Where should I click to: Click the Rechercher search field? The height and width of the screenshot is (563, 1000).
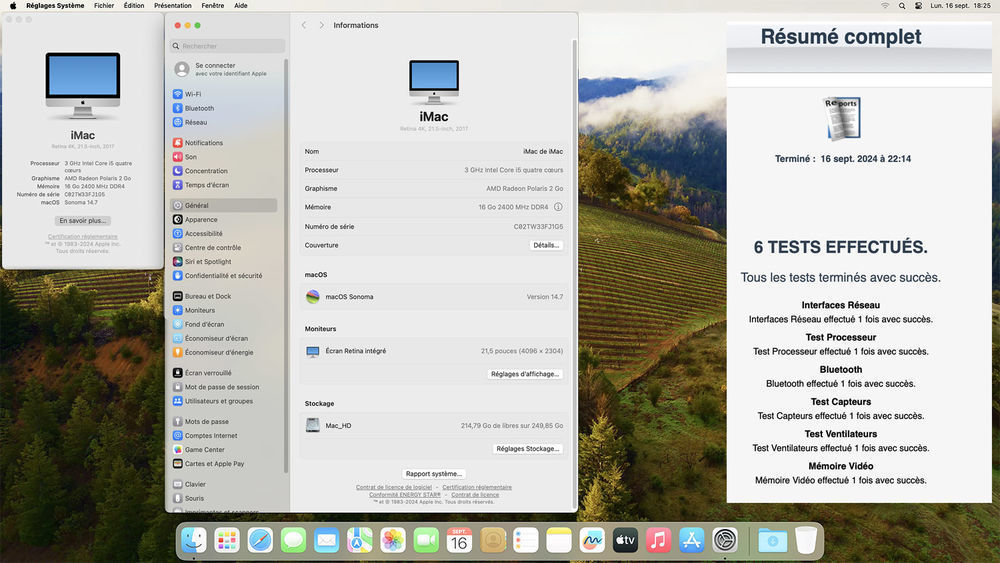point(228,46)
